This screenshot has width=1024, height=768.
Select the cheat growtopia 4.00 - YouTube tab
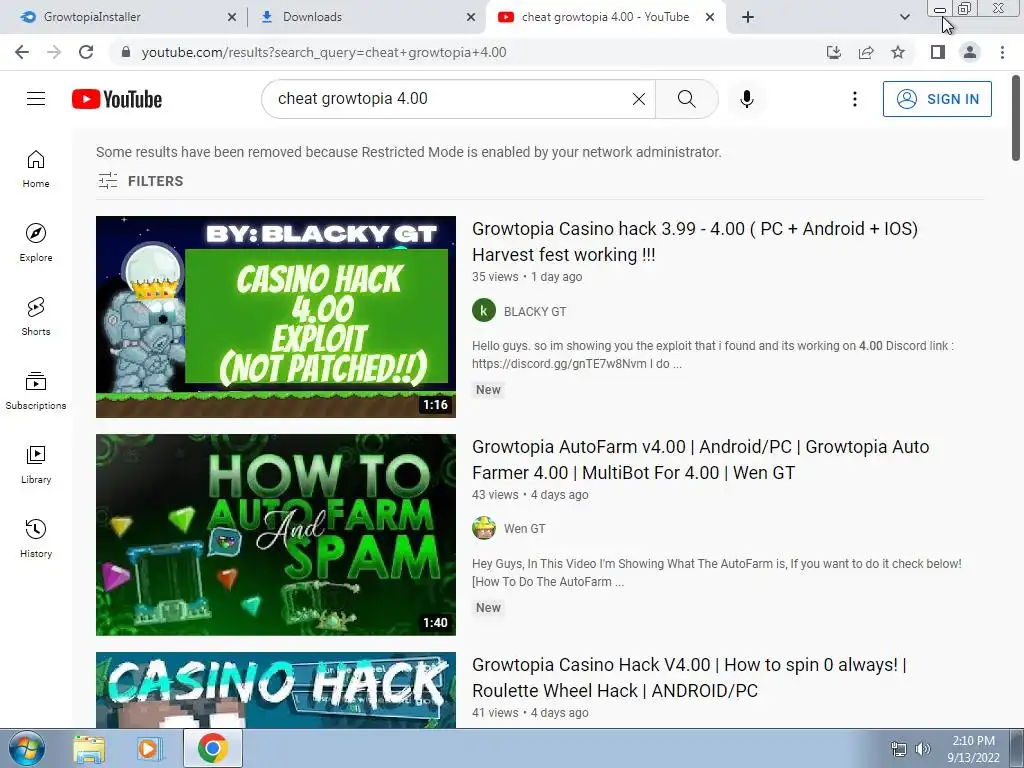(x=605, y=17)
